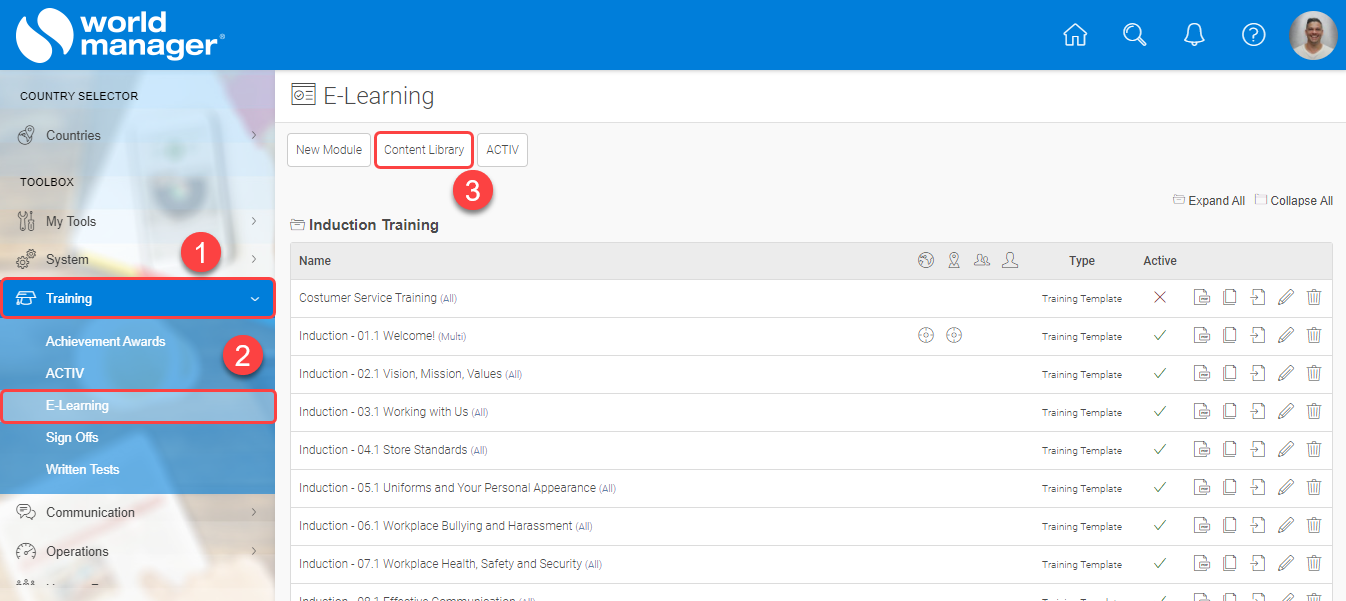
Task: Sort by the single user column icon
Action: tap(1010, 260)
